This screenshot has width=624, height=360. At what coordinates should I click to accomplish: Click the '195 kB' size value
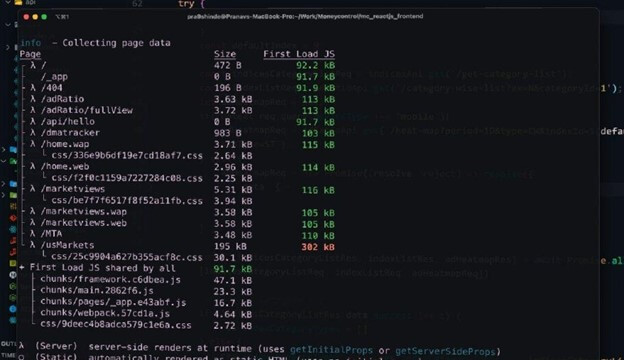(x=230, y=247)
